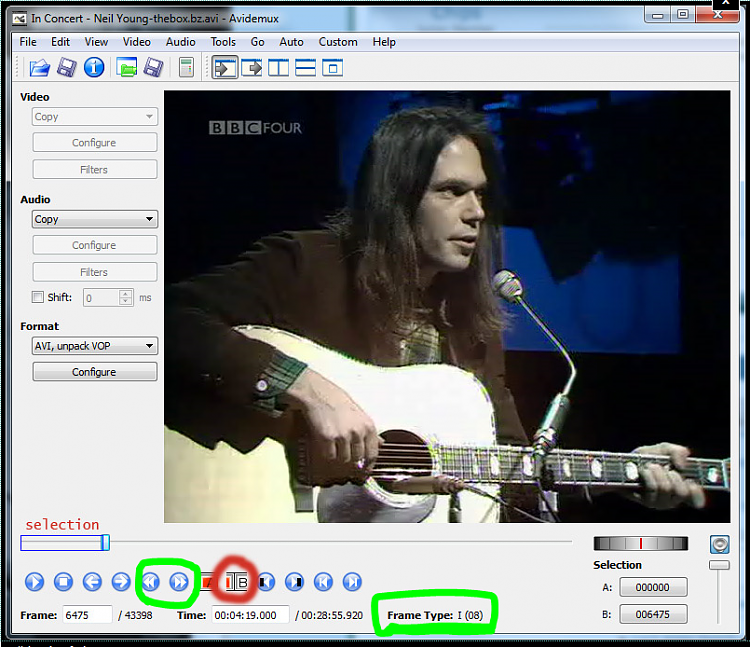Click the Time input field
The image size is (750, 647).
[251, 615]
